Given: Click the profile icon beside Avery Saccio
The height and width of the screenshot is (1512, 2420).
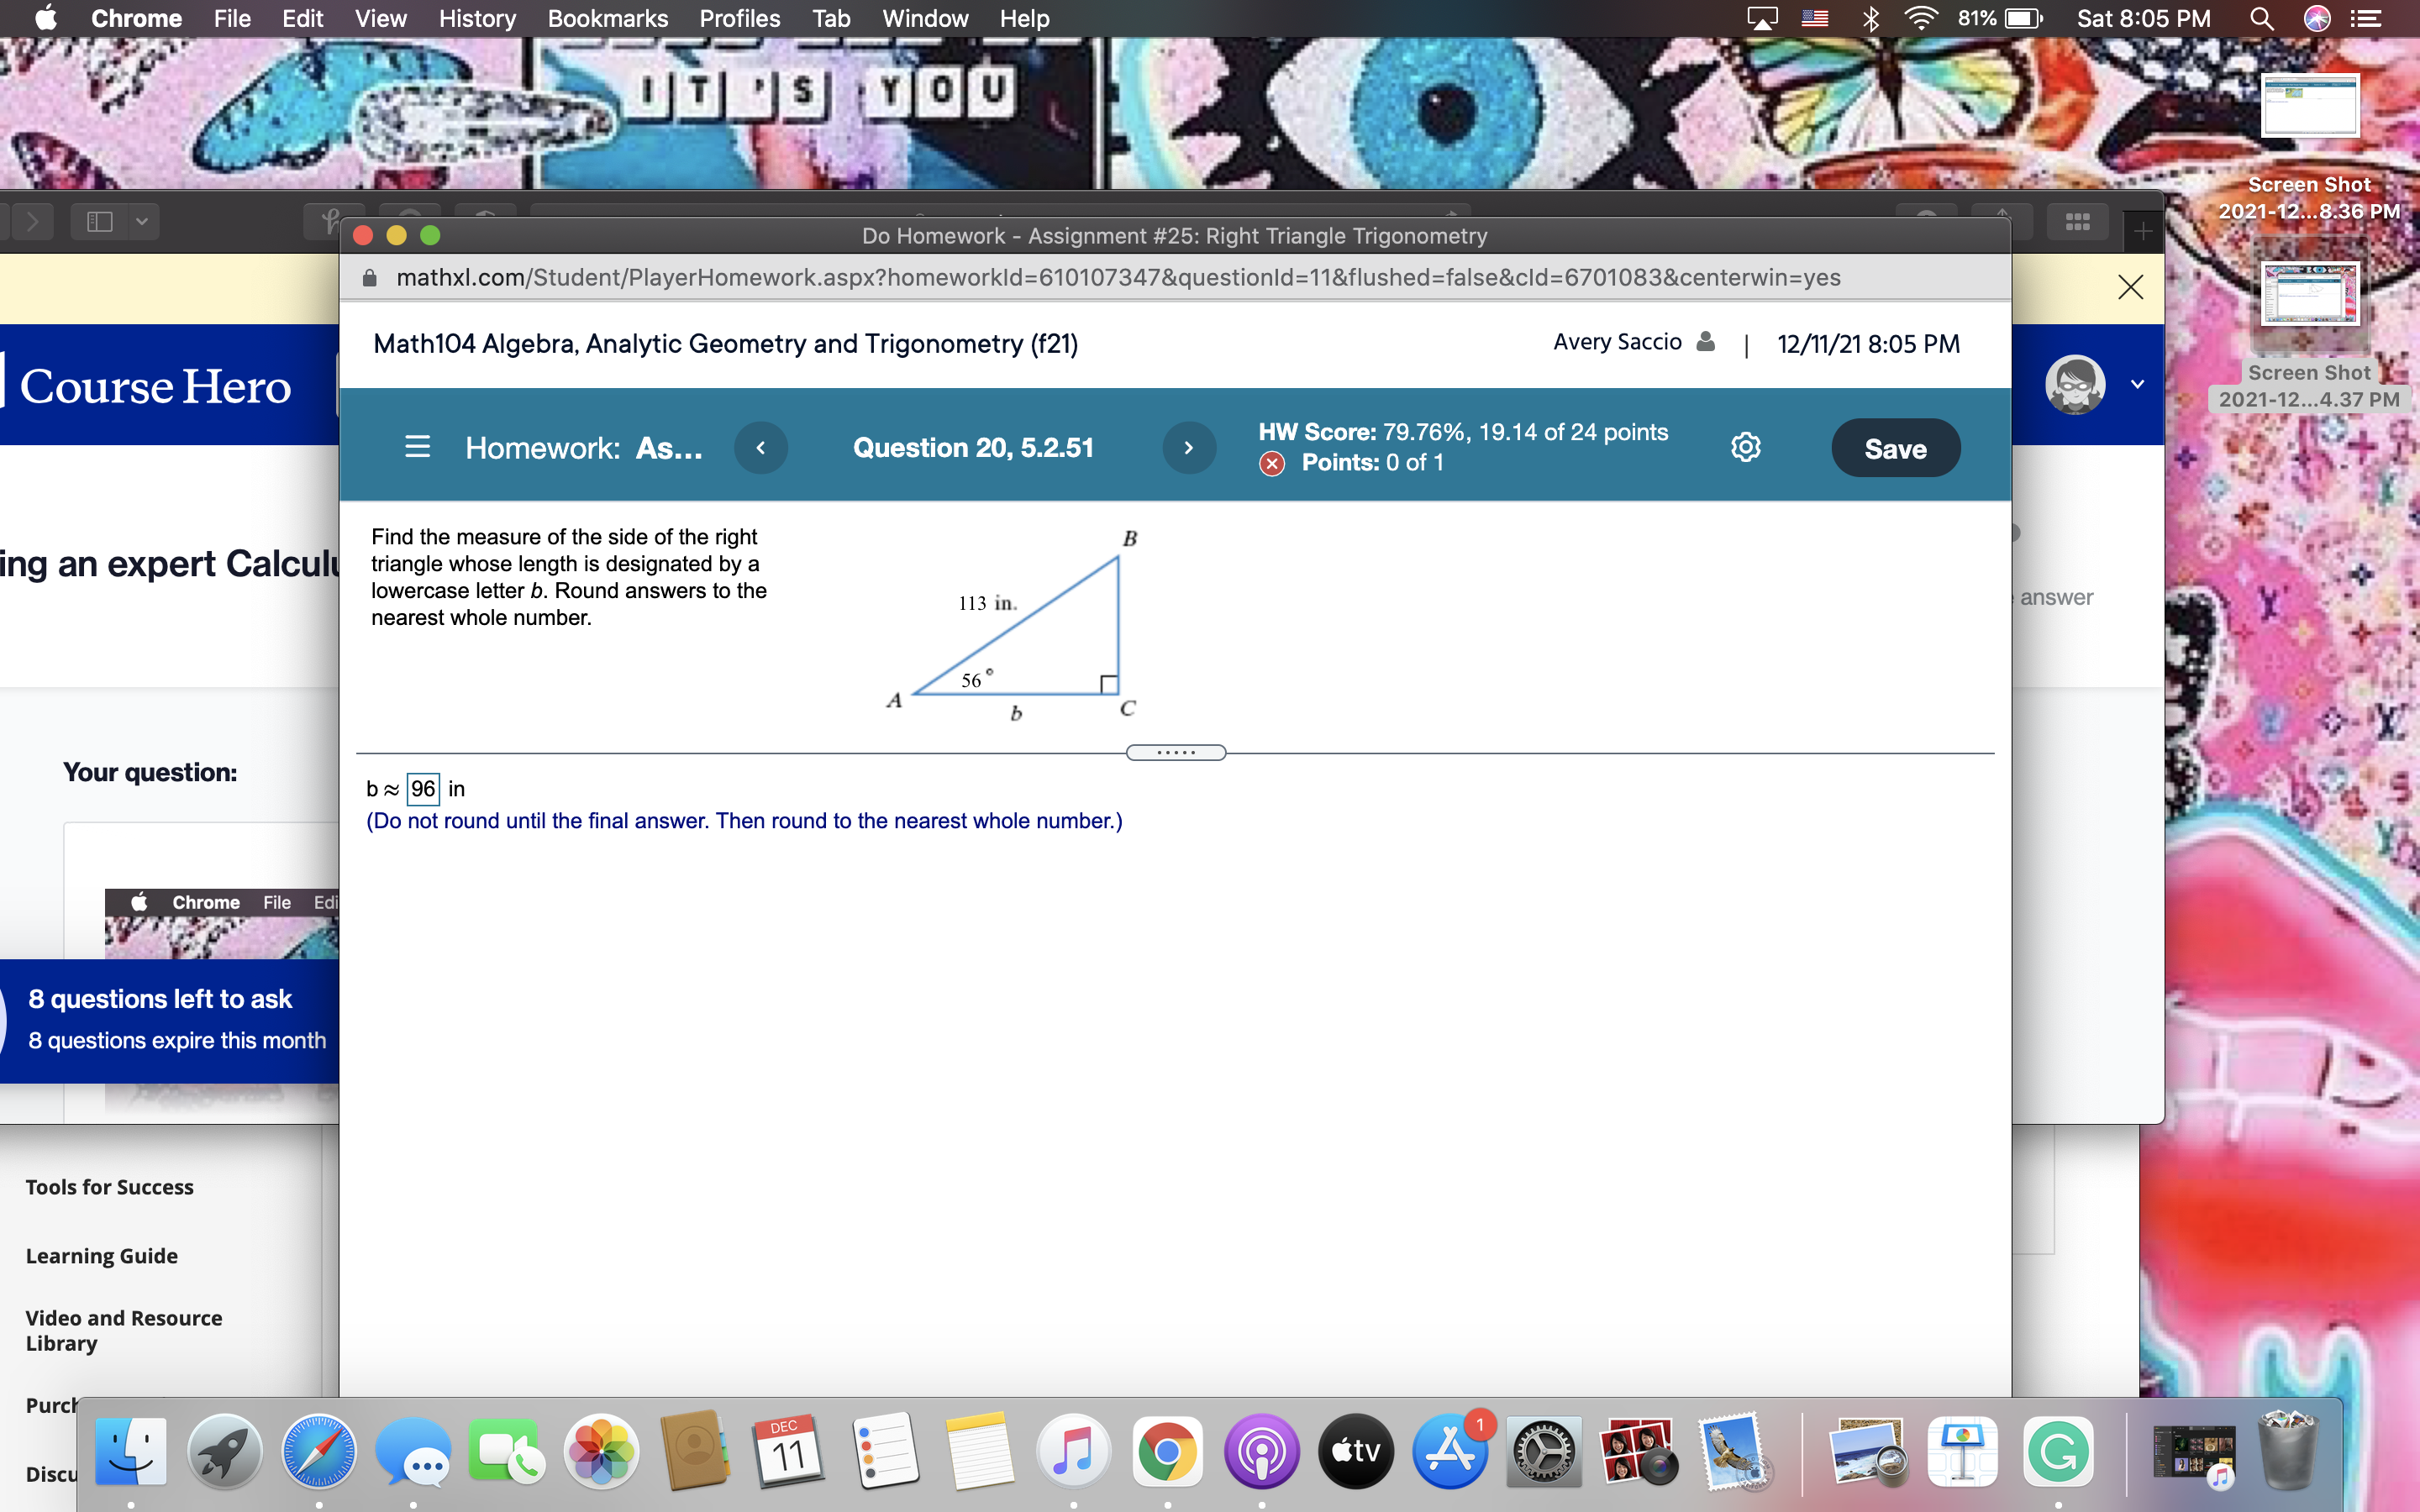Looking at the screenshot, I should tap(1705, 342).
